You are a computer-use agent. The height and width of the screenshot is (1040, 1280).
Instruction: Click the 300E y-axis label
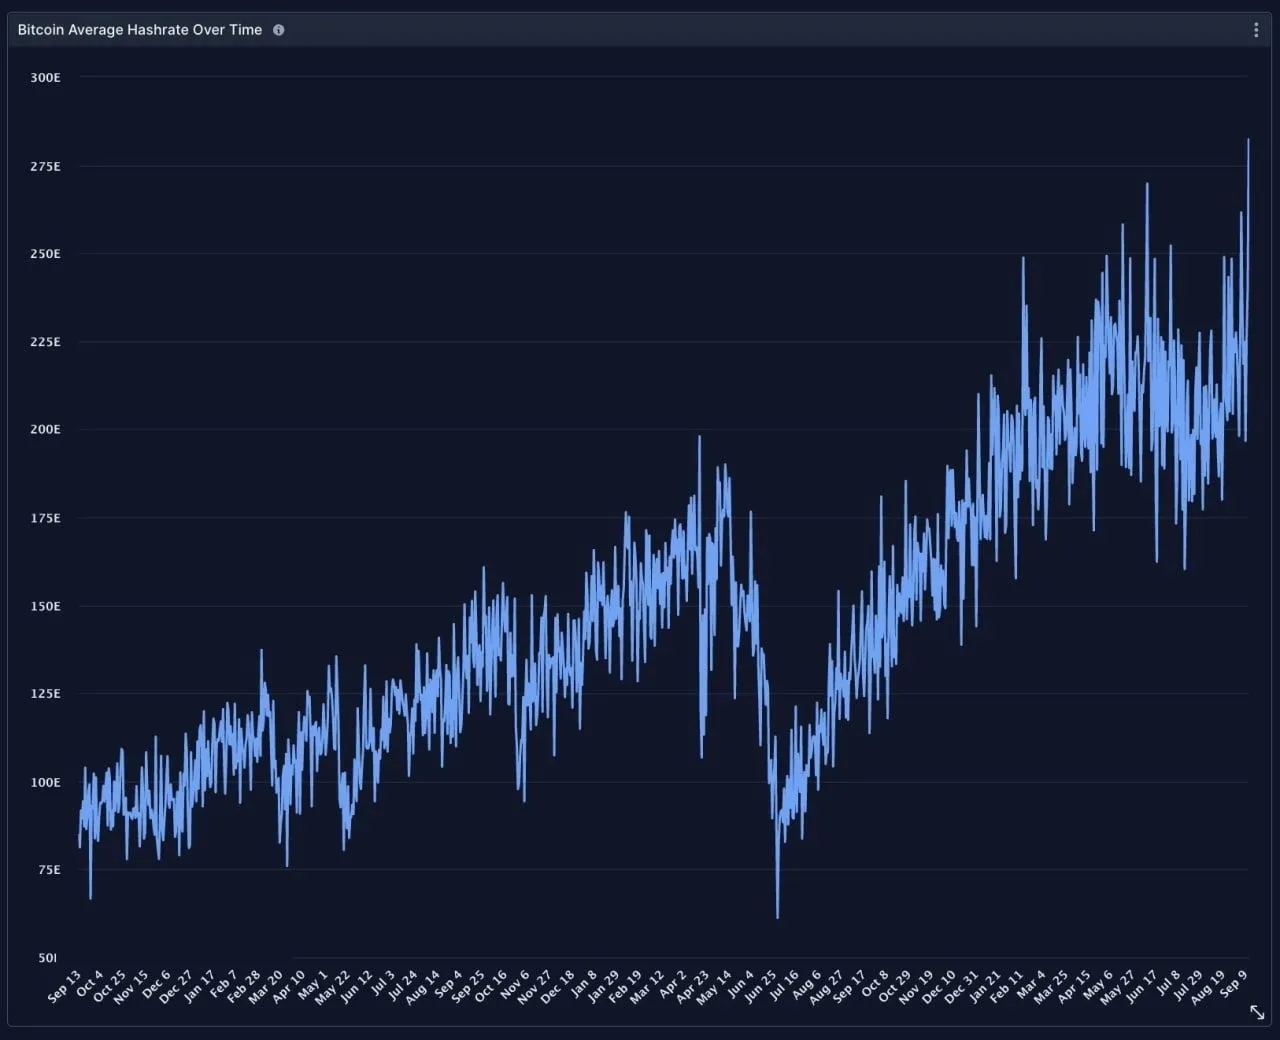pos(45,77)
